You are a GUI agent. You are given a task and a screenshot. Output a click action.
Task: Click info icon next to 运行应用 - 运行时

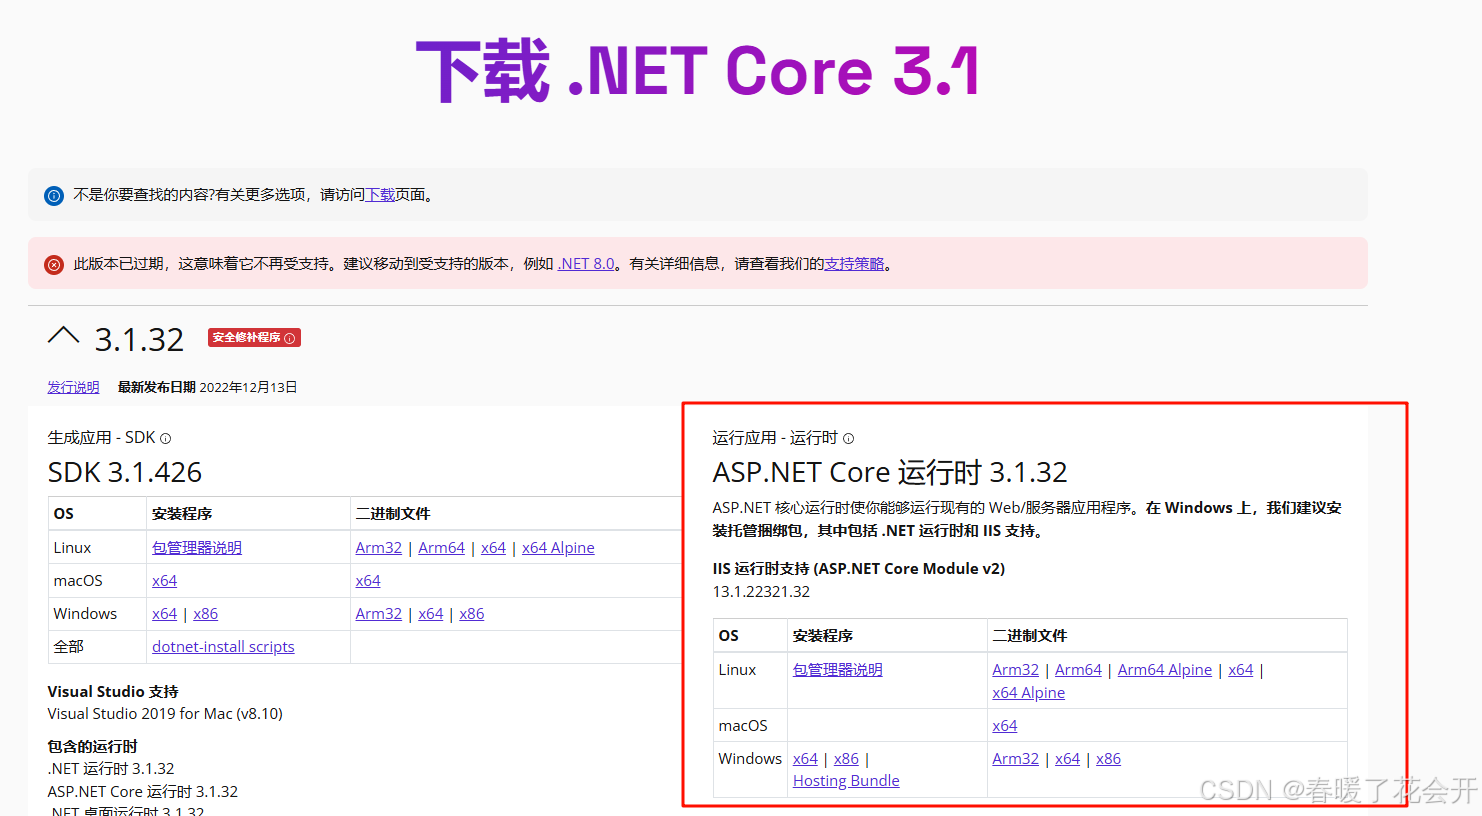click(849, 438)
